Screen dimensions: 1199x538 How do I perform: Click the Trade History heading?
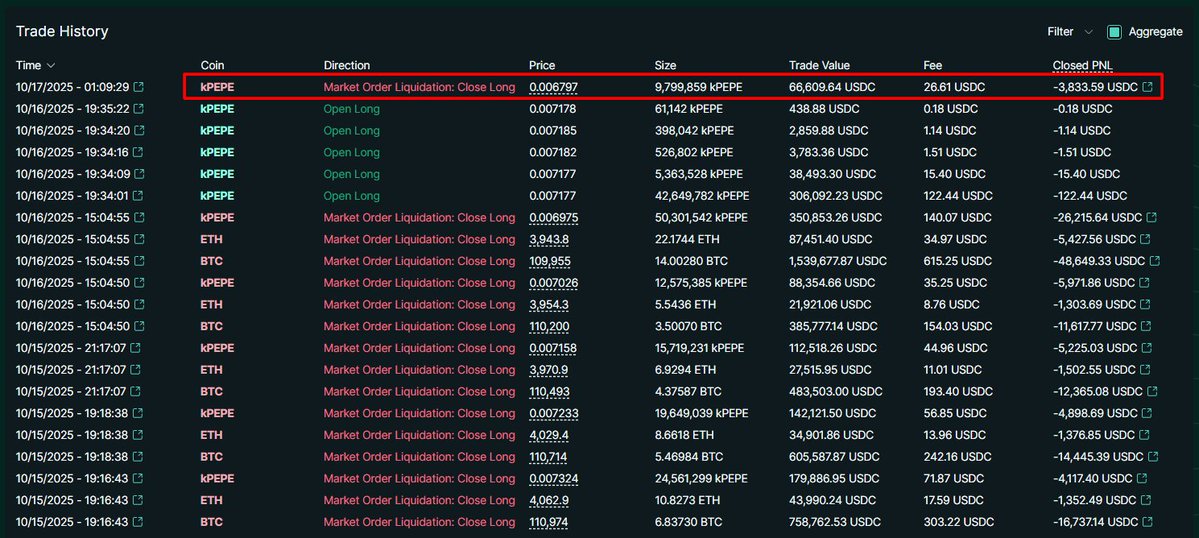(62, 31)
